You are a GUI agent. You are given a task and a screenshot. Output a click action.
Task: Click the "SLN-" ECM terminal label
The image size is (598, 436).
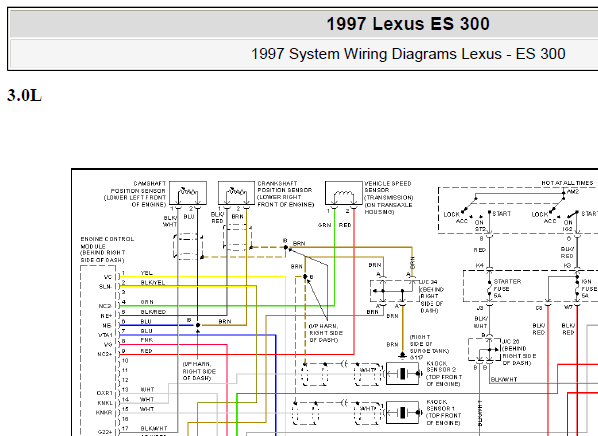106,286
